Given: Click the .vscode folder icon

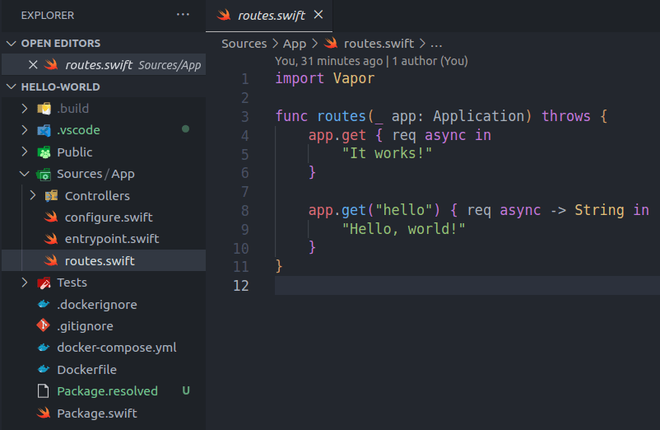Looking at the screenshot, I should click(43, 130).
